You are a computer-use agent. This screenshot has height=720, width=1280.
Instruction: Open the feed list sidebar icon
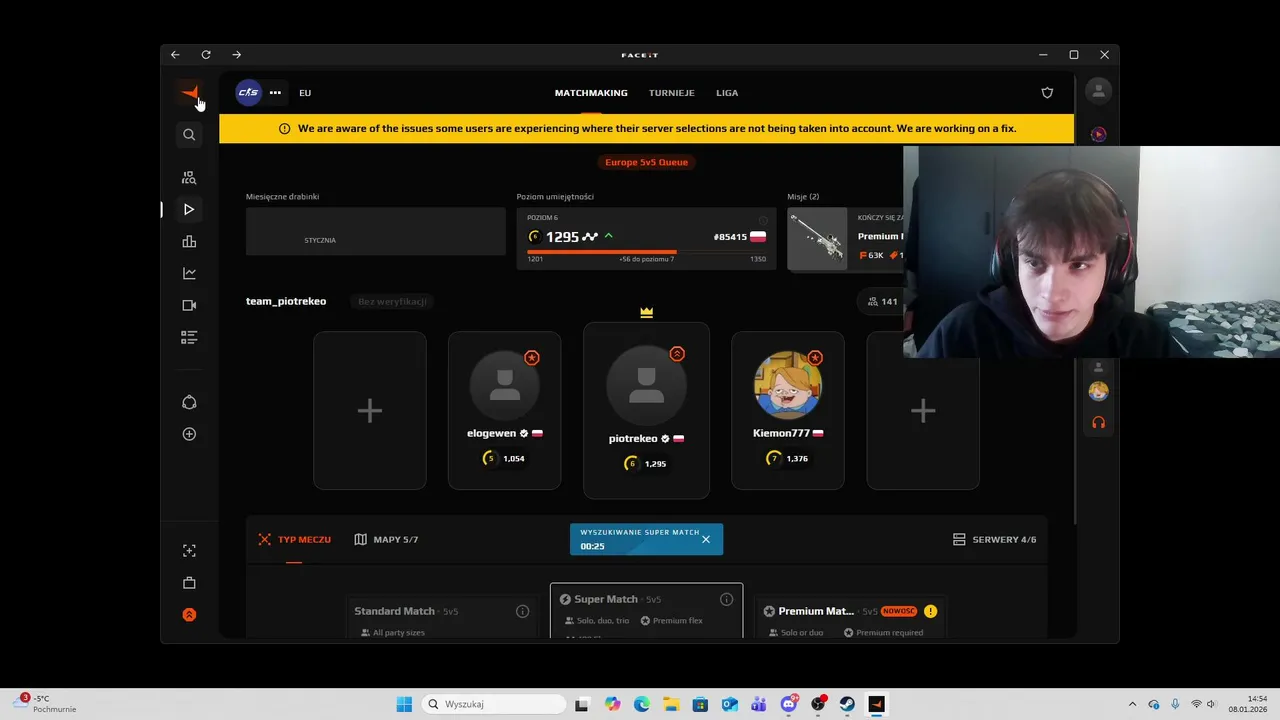(x=189, y=337)
